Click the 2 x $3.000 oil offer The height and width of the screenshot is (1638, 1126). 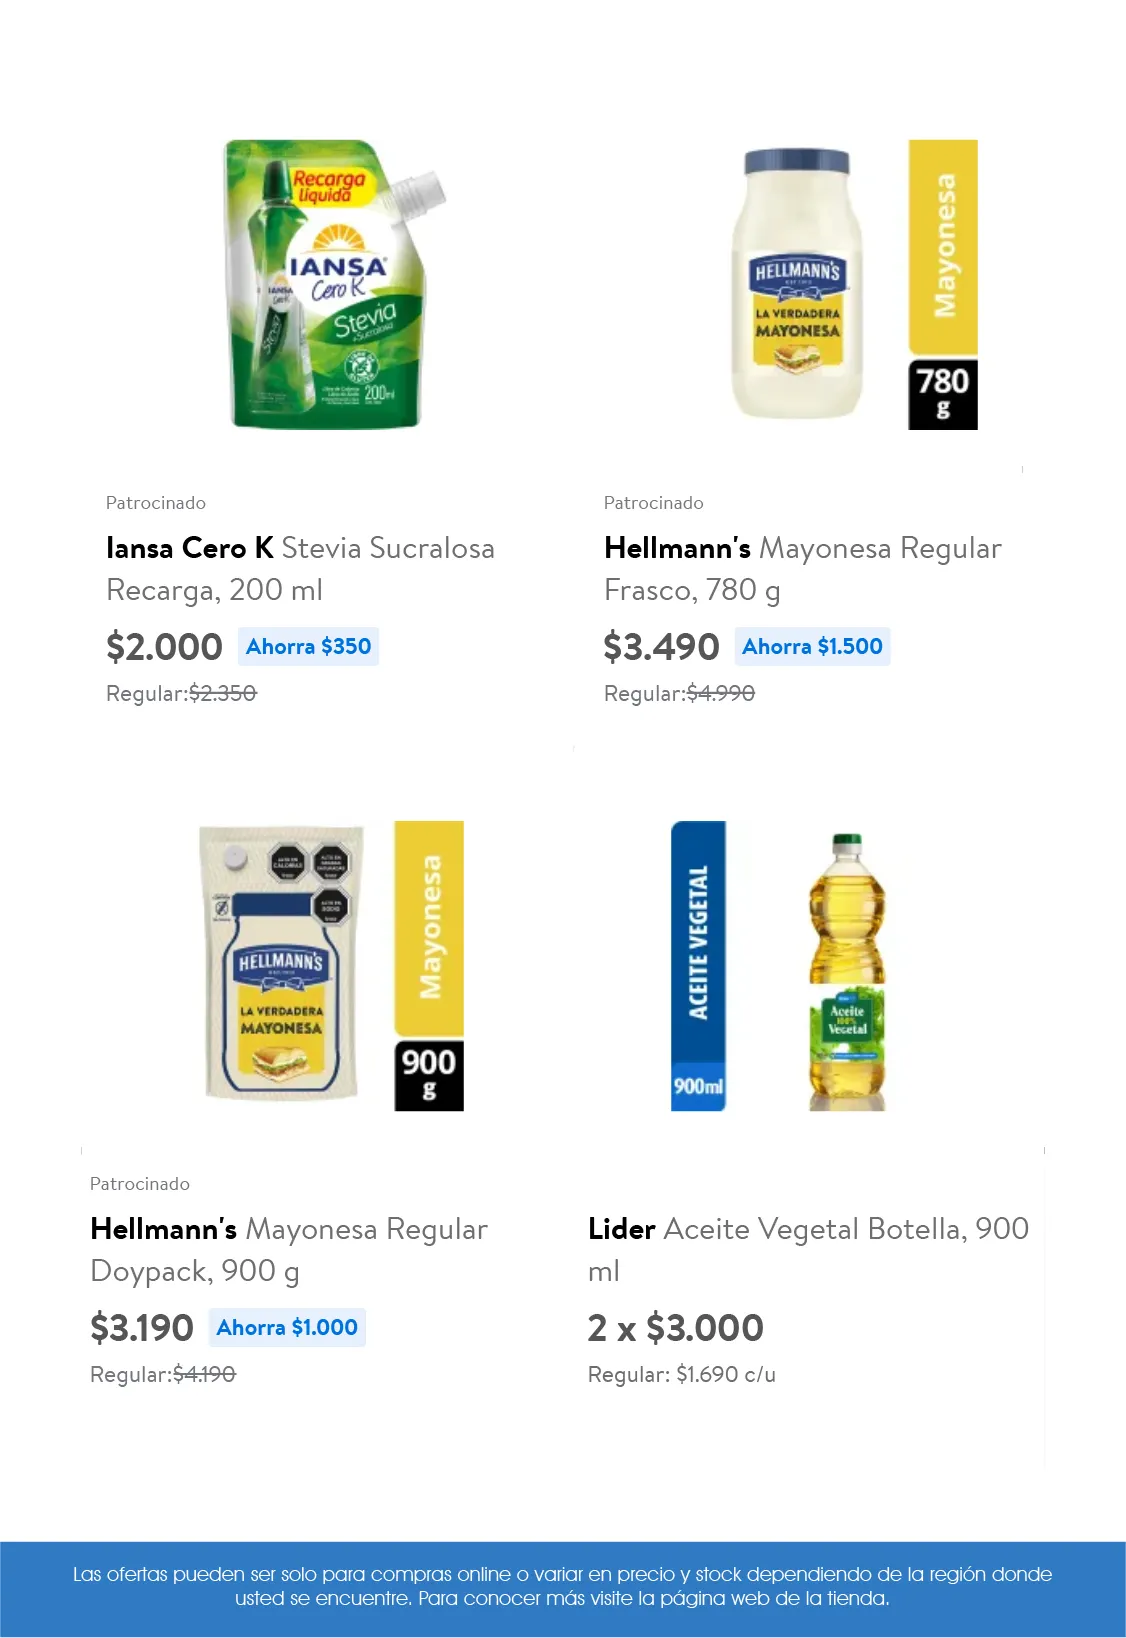click(x=676, y=1328)
